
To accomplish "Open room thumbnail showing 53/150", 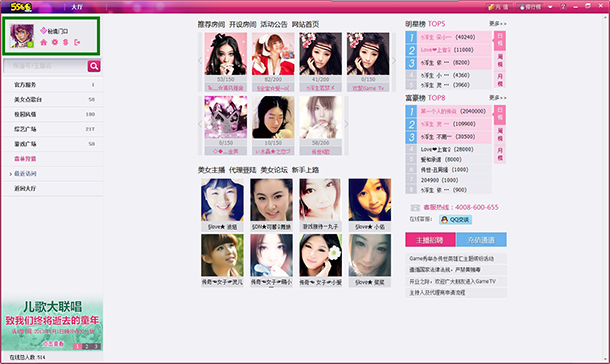I will pyautogui.click(x=226, y=54).
